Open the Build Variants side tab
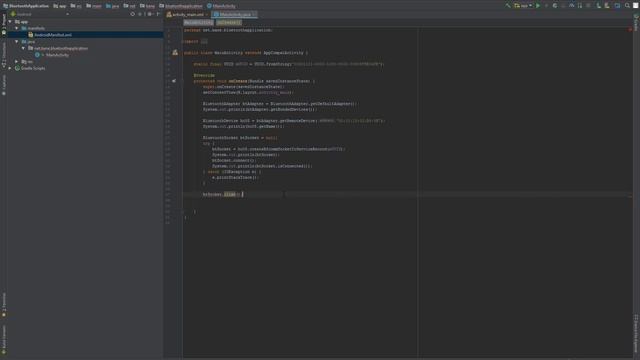The width and height of the screenshot is (640, 360). [4, 340]
